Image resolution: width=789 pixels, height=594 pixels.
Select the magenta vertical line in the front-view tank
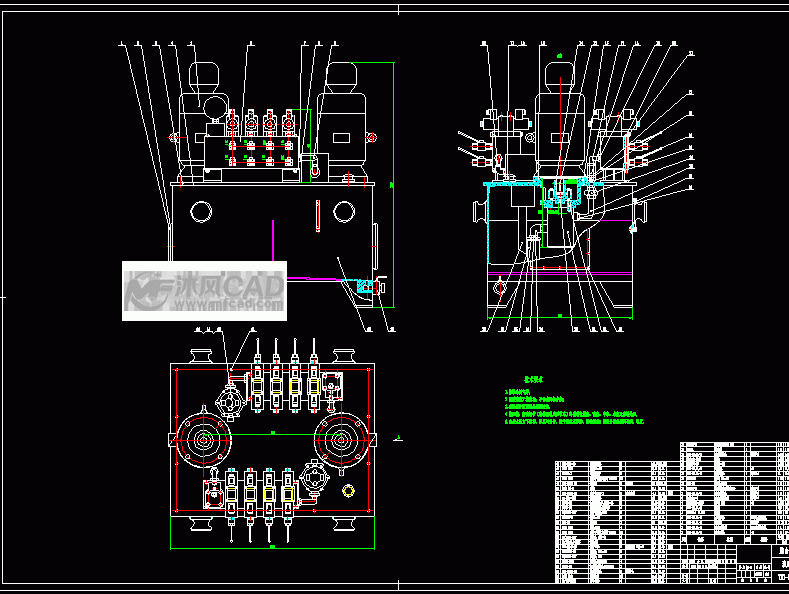coord(273,239)
